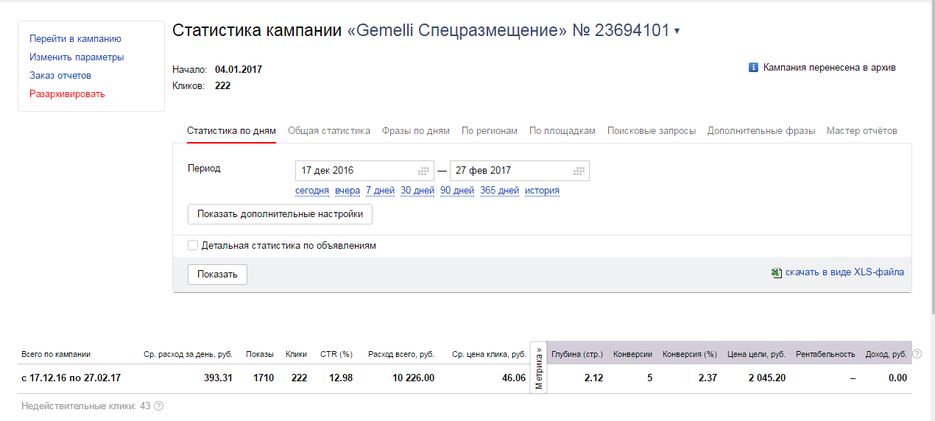Viewport: 935px width, 421px height.
Task: Select 30 дней period shortcut
Action: [x=417, y=191]
